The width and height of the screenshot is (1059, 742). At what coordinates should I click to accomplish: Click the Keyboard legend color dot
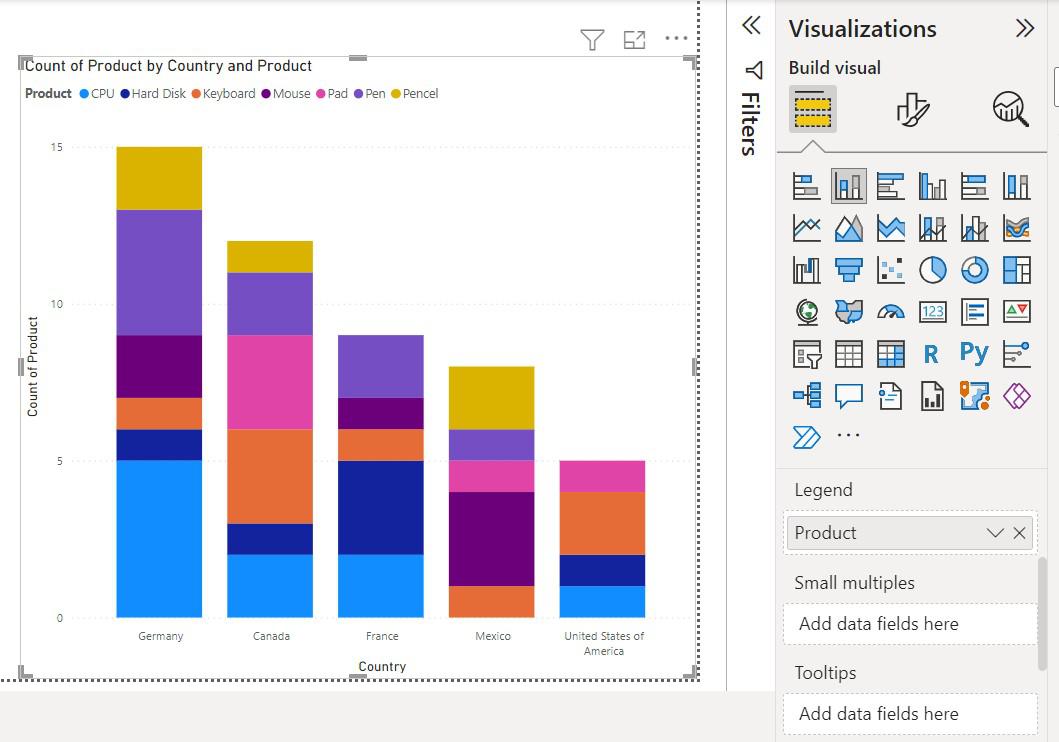point(196,94)
